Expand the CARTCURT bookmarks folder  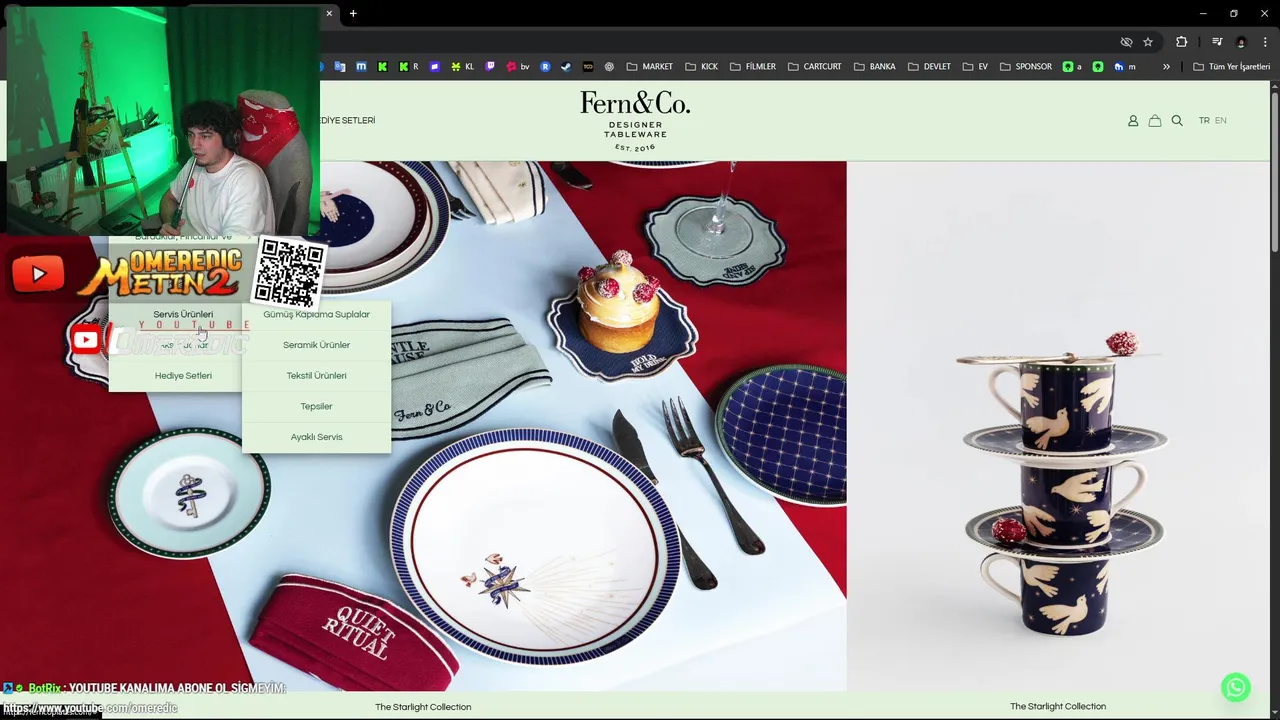814,67
